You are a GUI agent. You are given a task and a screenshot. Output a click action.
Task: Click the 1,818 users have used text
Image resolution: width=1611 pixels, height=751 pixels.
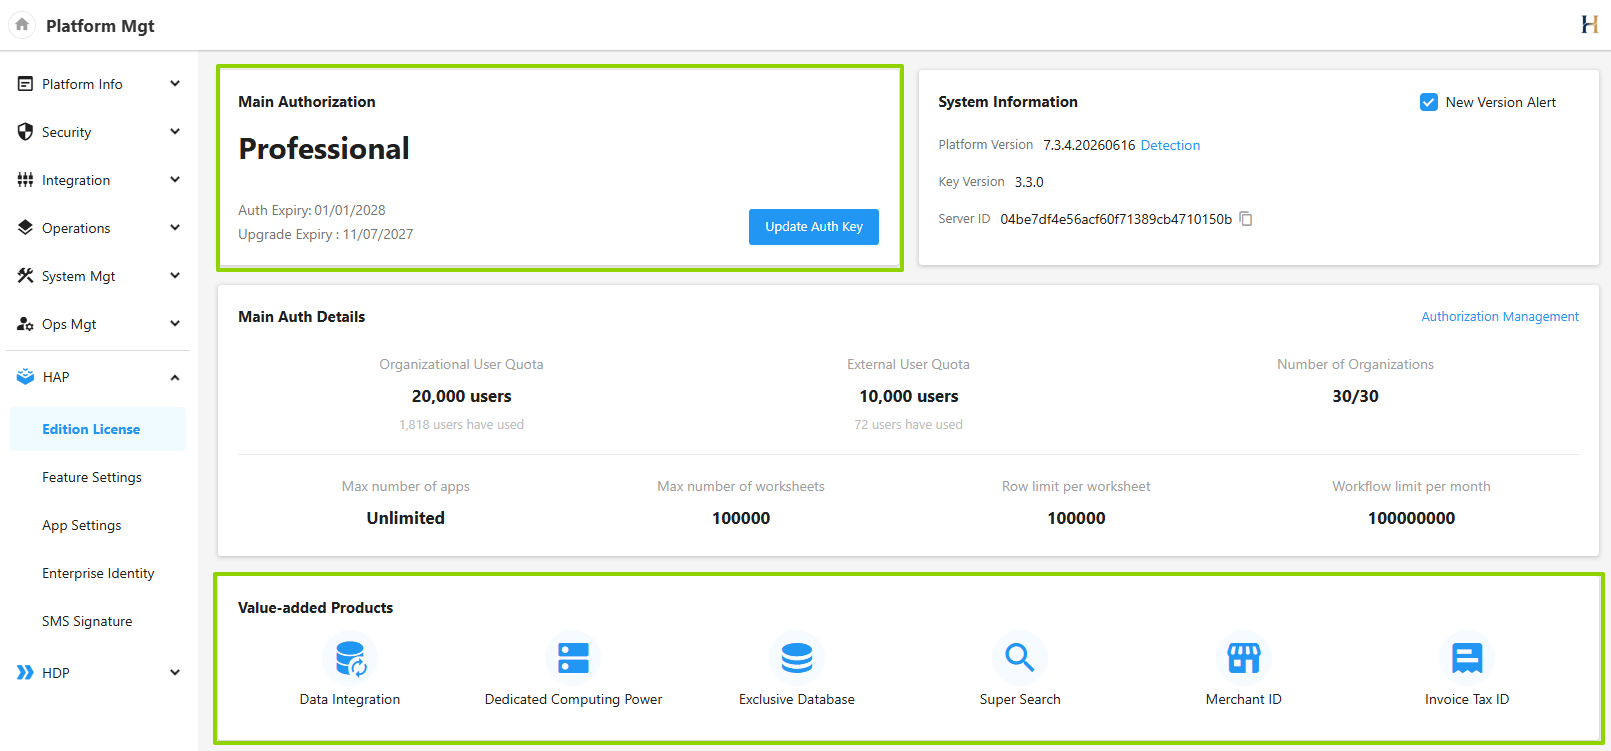tap(461, 424)
